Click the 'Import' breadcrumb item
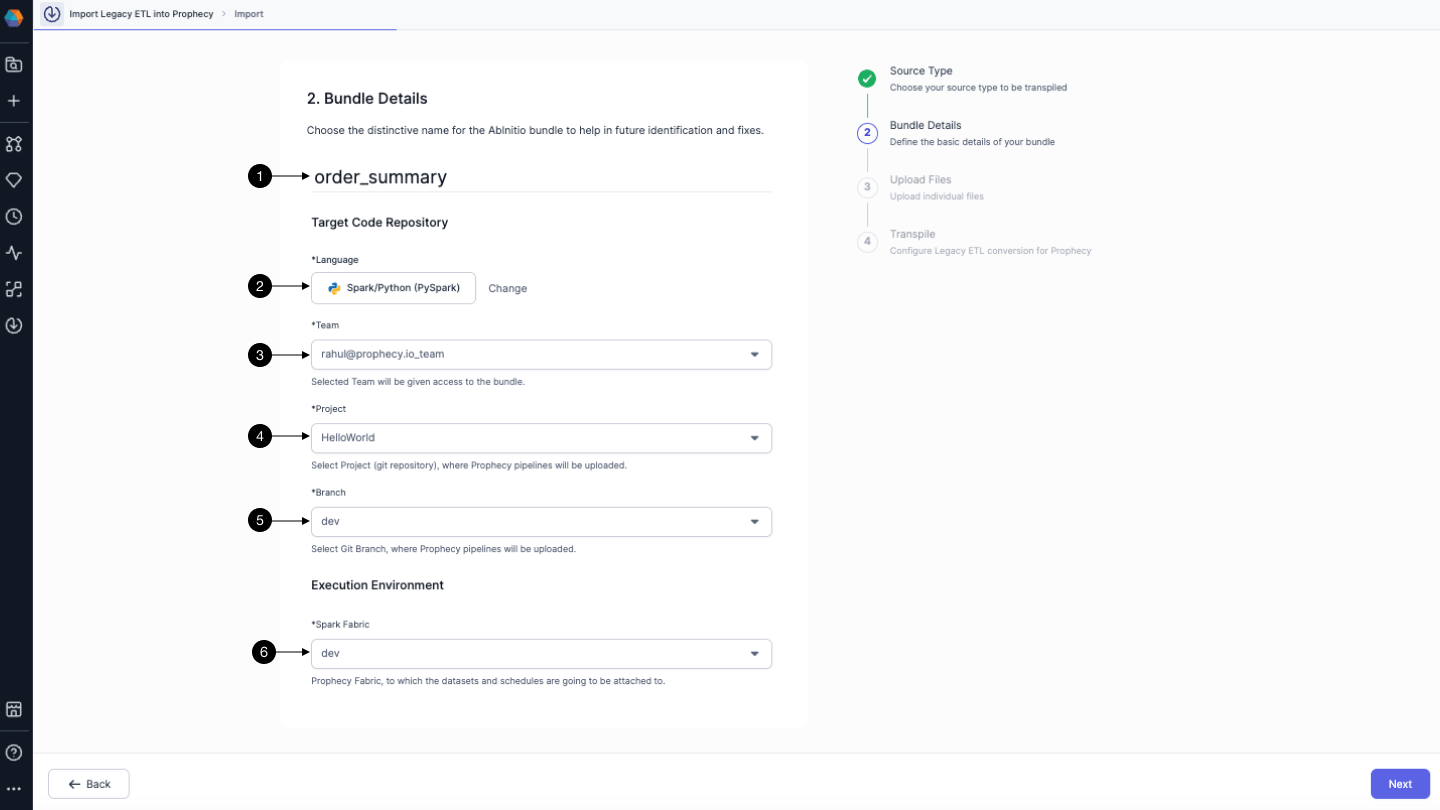1440x810 pixels. 249,14
